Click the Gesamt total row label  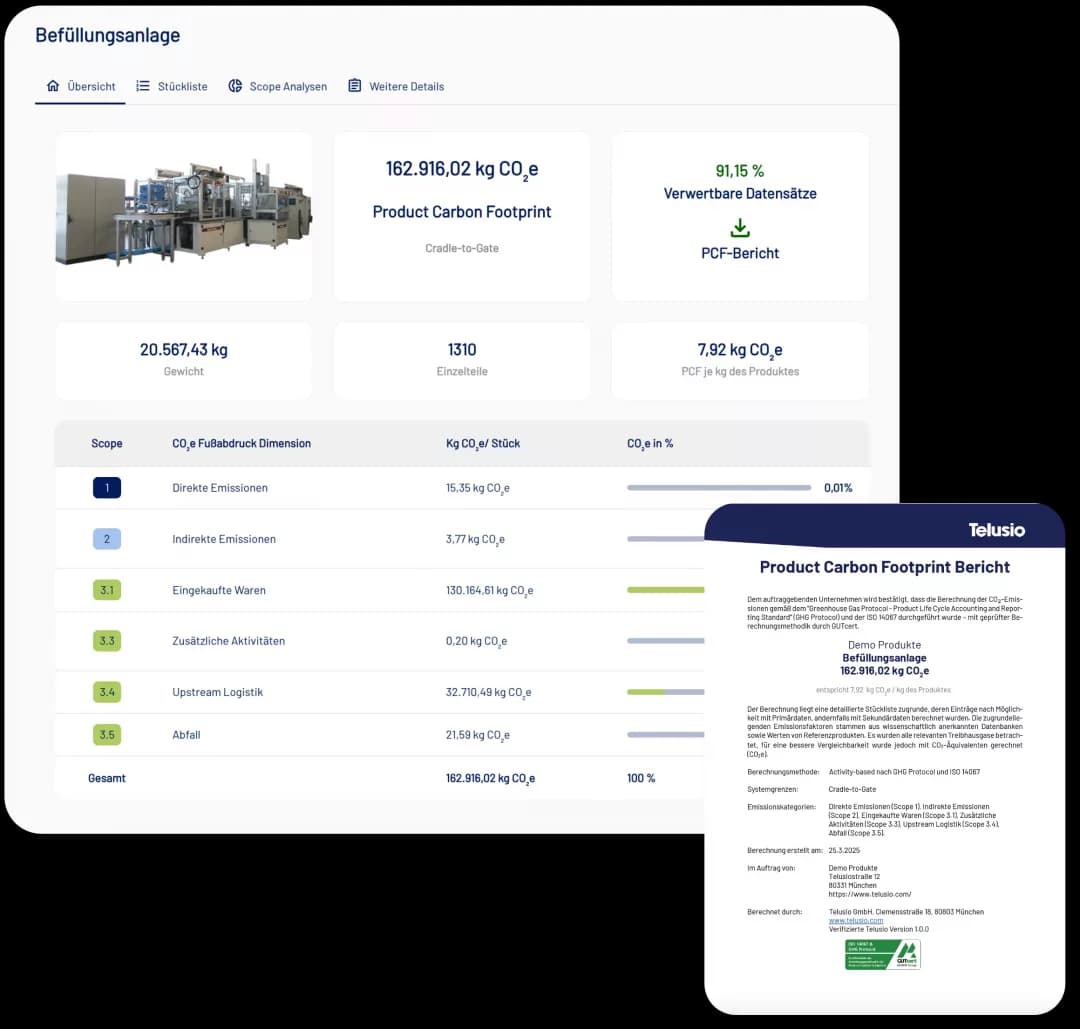tap(107, 778)
